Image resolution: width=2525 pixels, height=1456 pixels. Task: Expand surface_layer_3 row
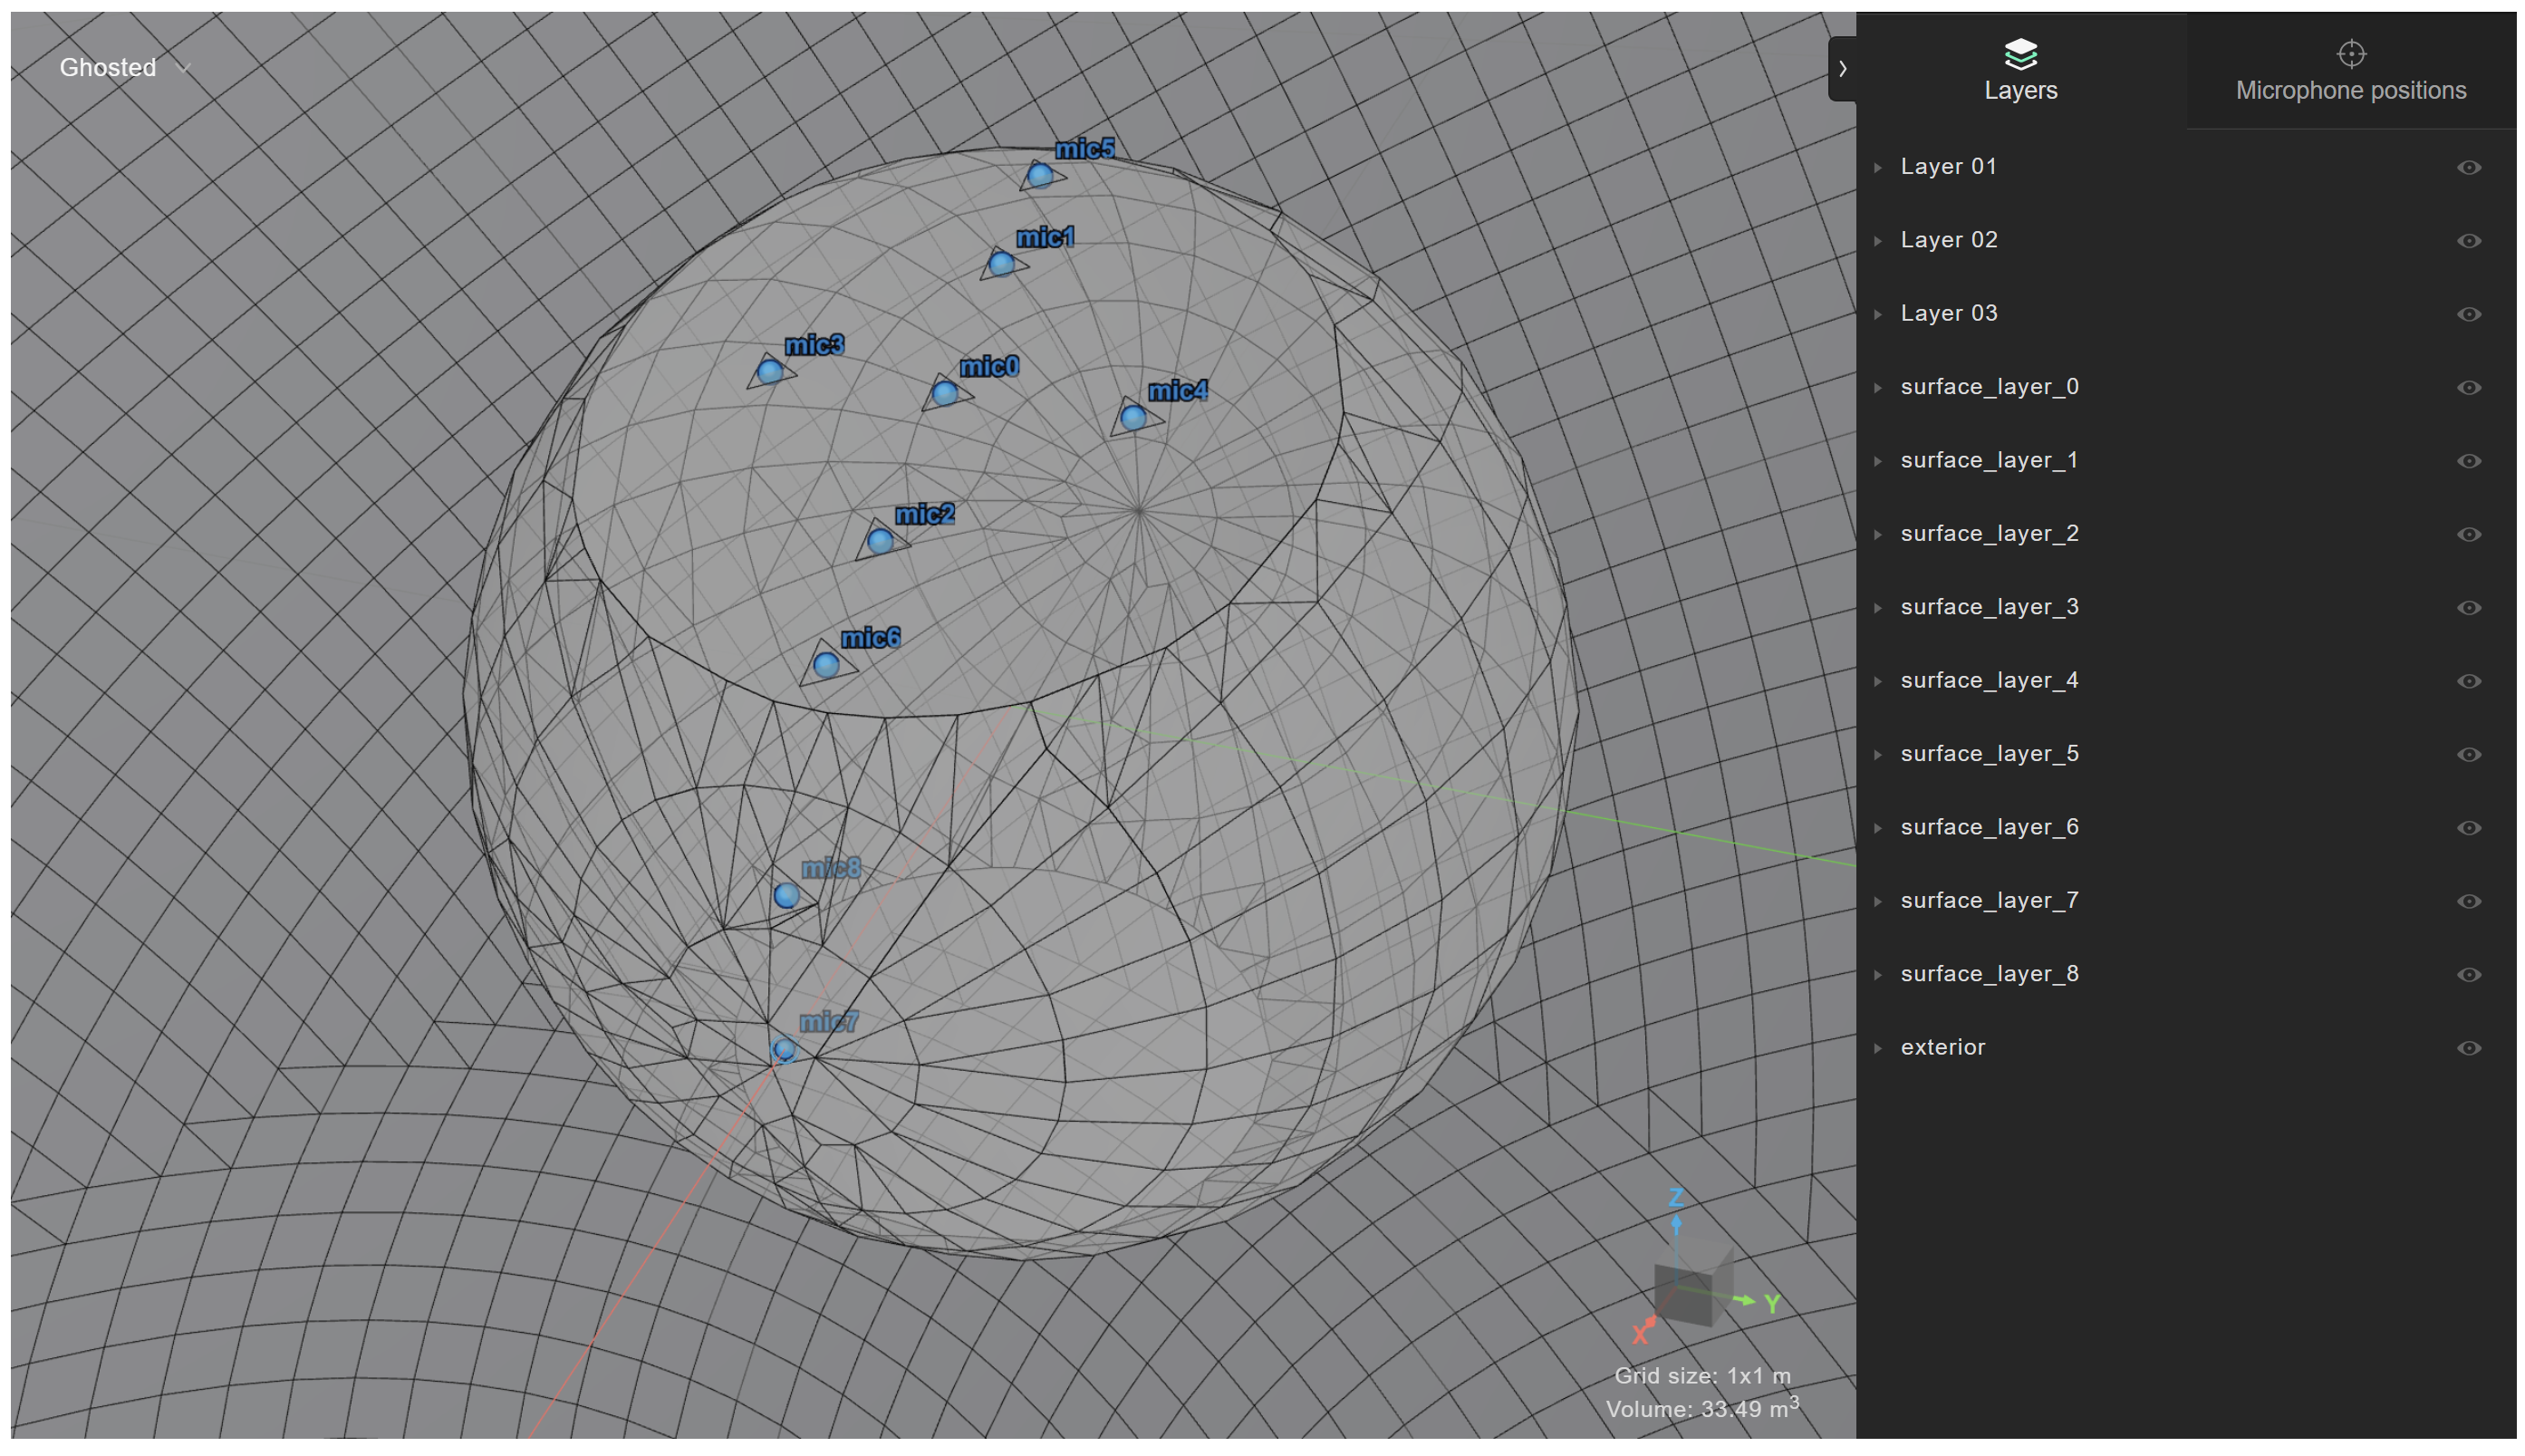tap(1878, 608)
